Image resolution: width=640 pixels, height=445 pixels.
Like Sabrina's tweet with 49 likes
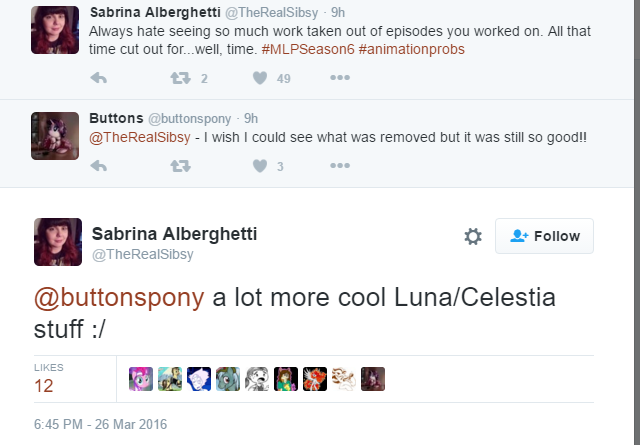point(261,78)
